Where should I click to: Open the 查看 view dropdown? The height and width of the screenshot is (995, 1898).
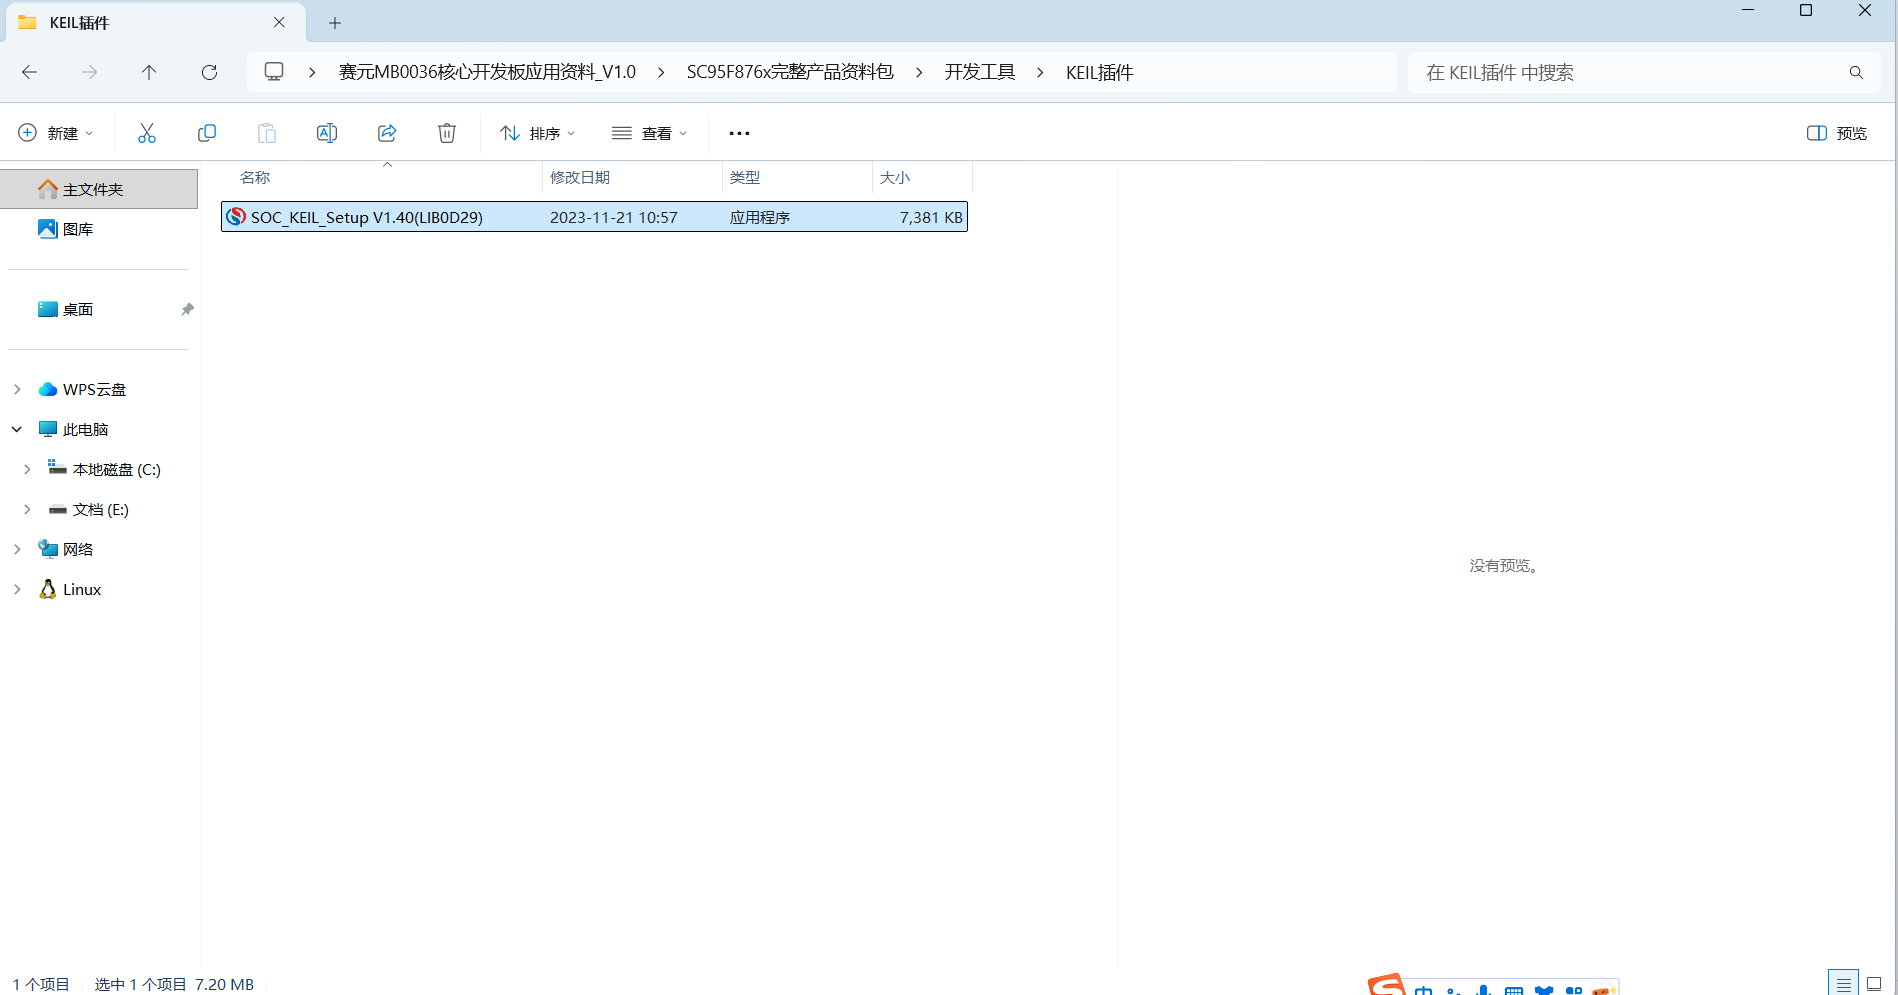click(x=650, y=133)
